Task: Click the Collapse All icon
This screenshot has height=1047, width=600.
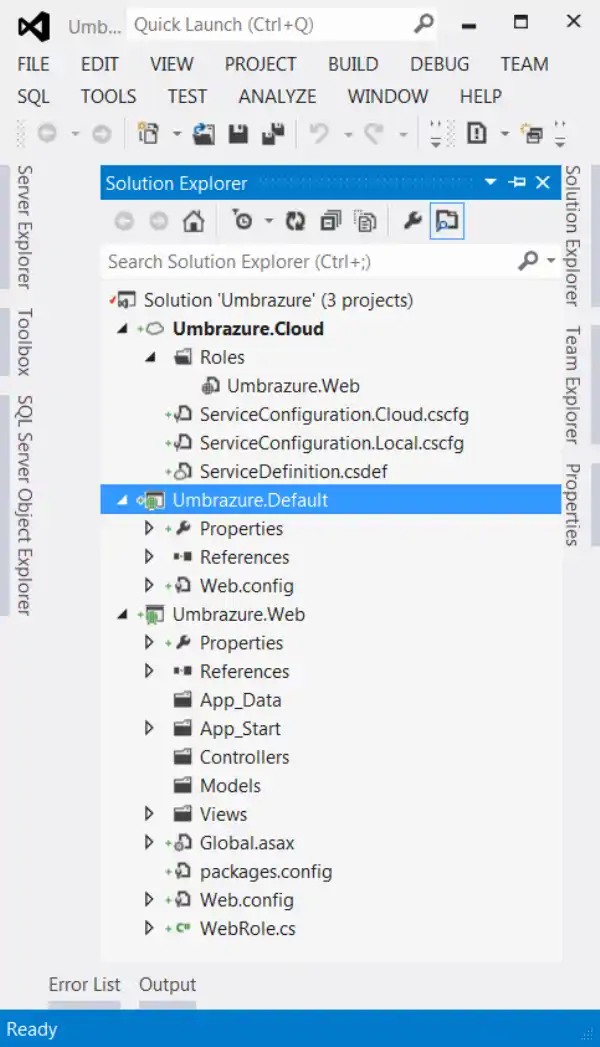Action: tap(330, 220)
